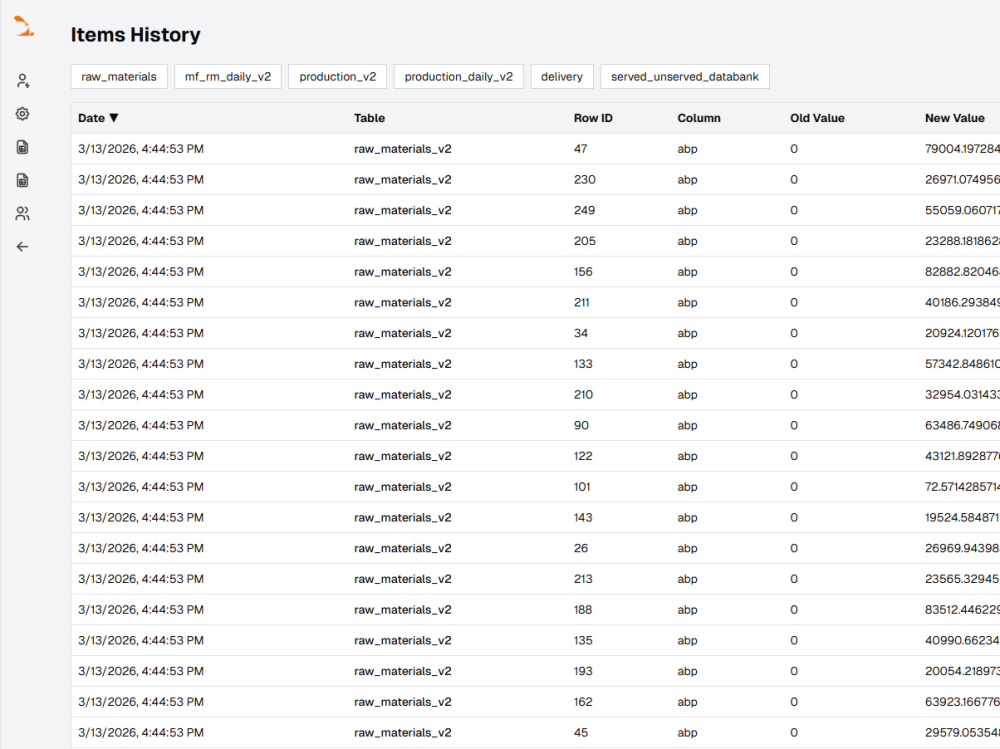Filter by raw_materials table
The image size is (1000, 749).
pos(119,77)
